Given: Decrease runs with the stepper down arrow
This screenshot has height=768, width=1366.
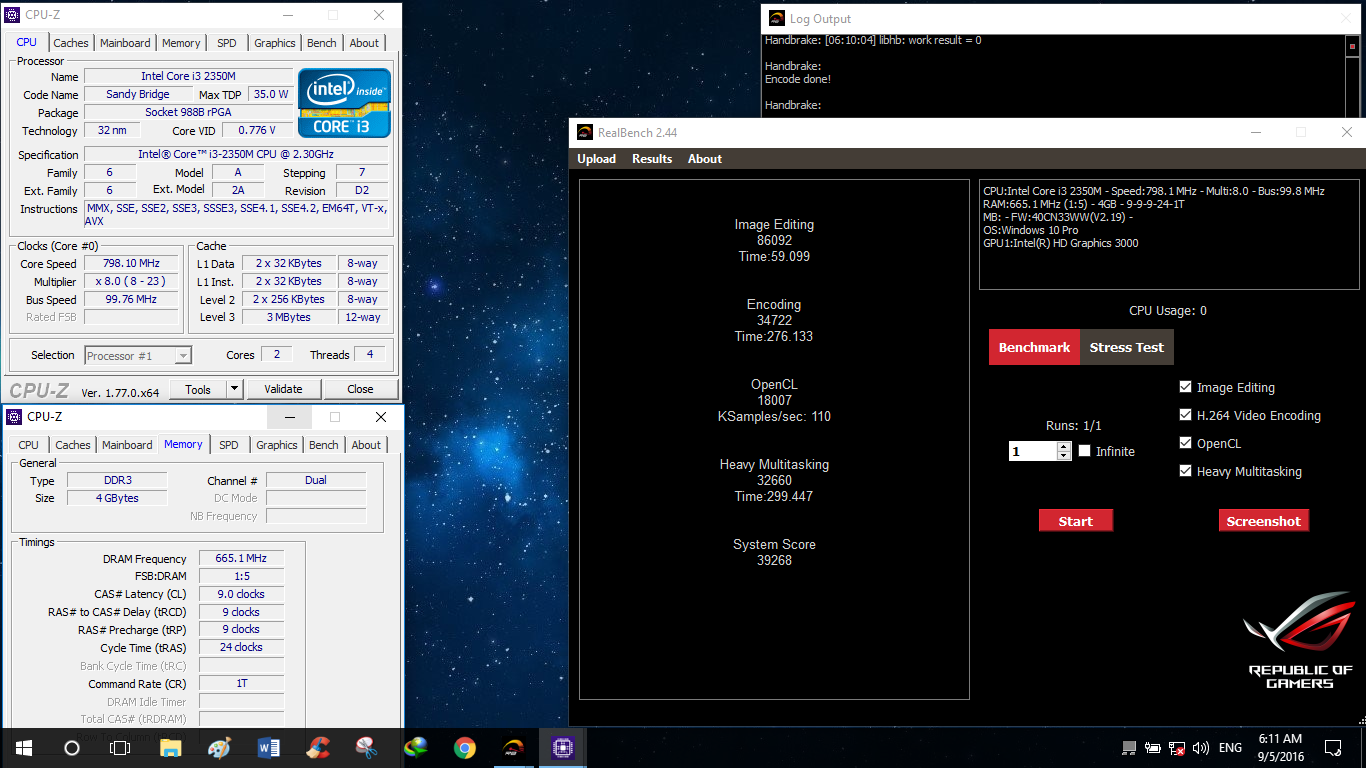Looking at the screenshot, I should click(1064, 456).
